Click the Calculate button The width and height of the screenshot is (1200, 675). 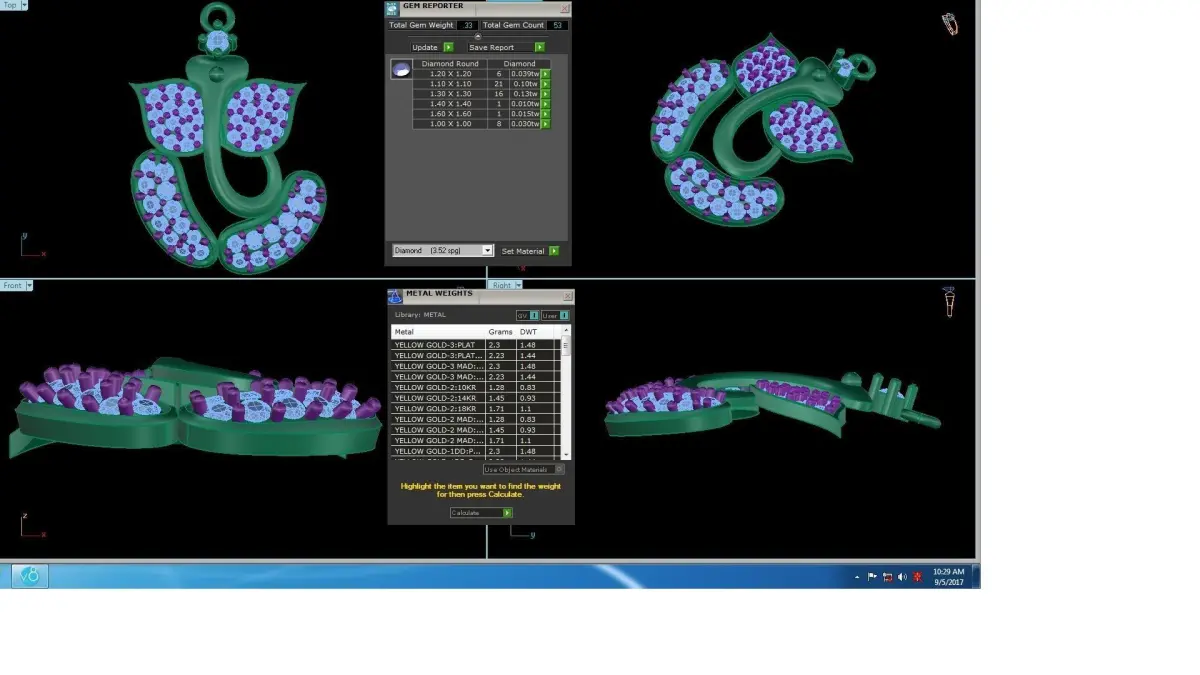pos(481,512)
